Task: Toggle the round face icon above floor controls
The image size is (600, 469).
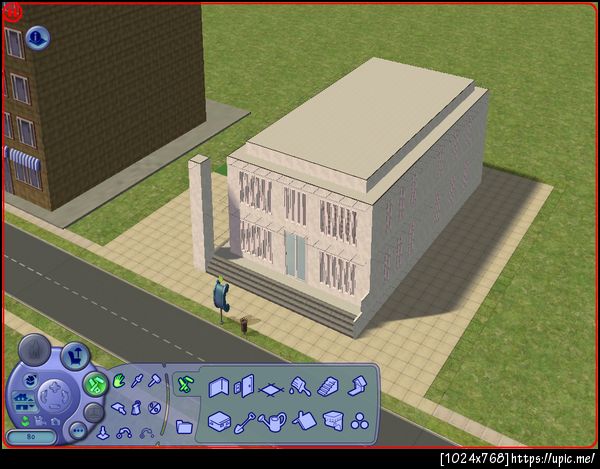Action: (30, 381)
